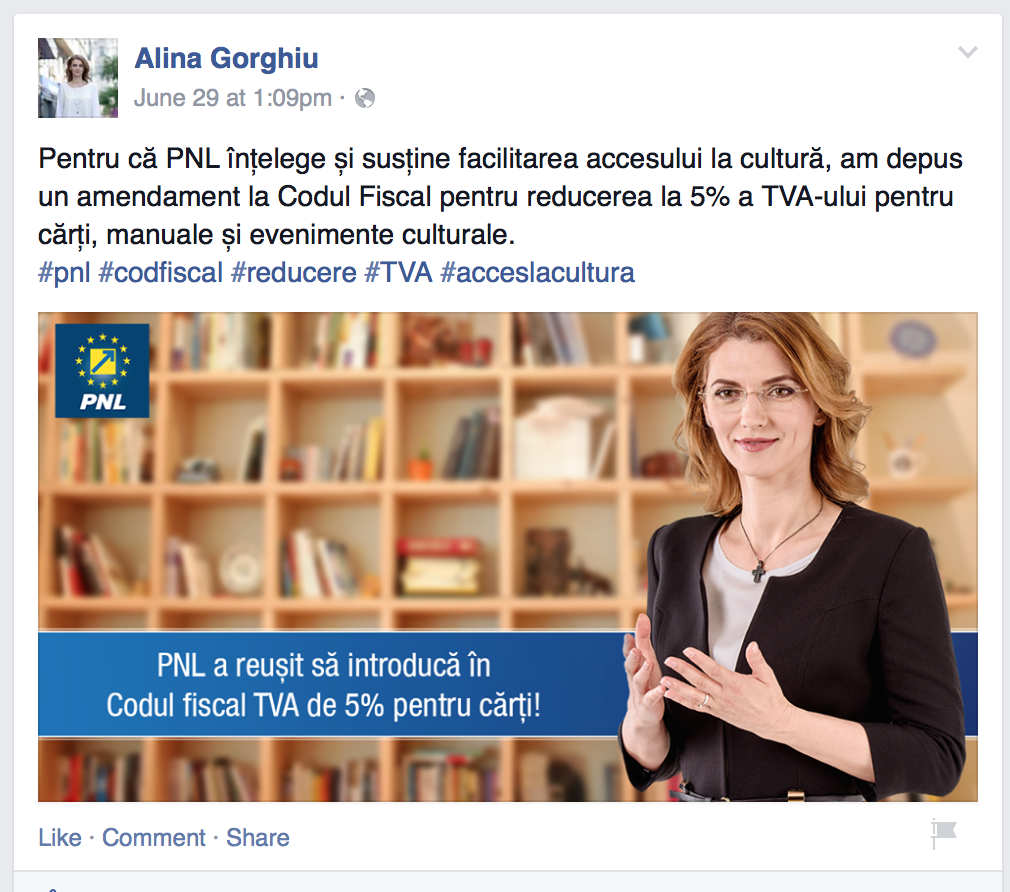Screen dimensions: 1010x892
Task: Click the flag report icon
Action: pyautogui.click(x=944, y=833)
